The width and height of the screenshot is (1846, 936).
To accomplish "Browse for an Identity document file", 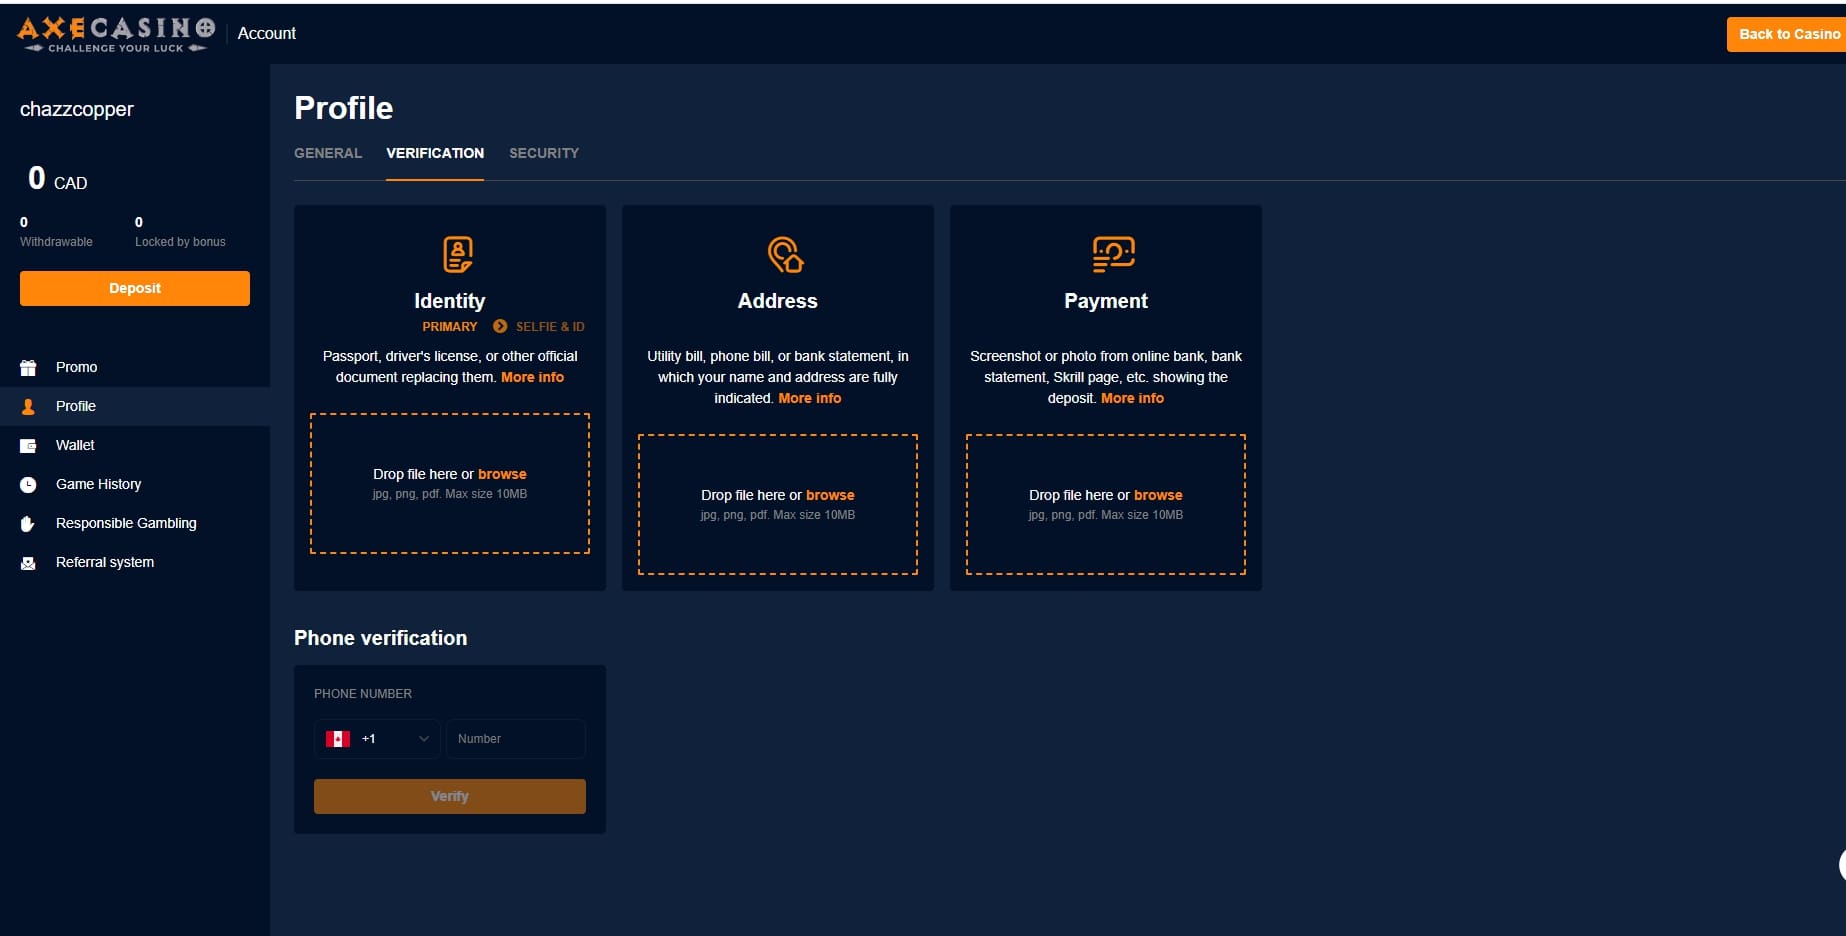I will tap(502, 474).
